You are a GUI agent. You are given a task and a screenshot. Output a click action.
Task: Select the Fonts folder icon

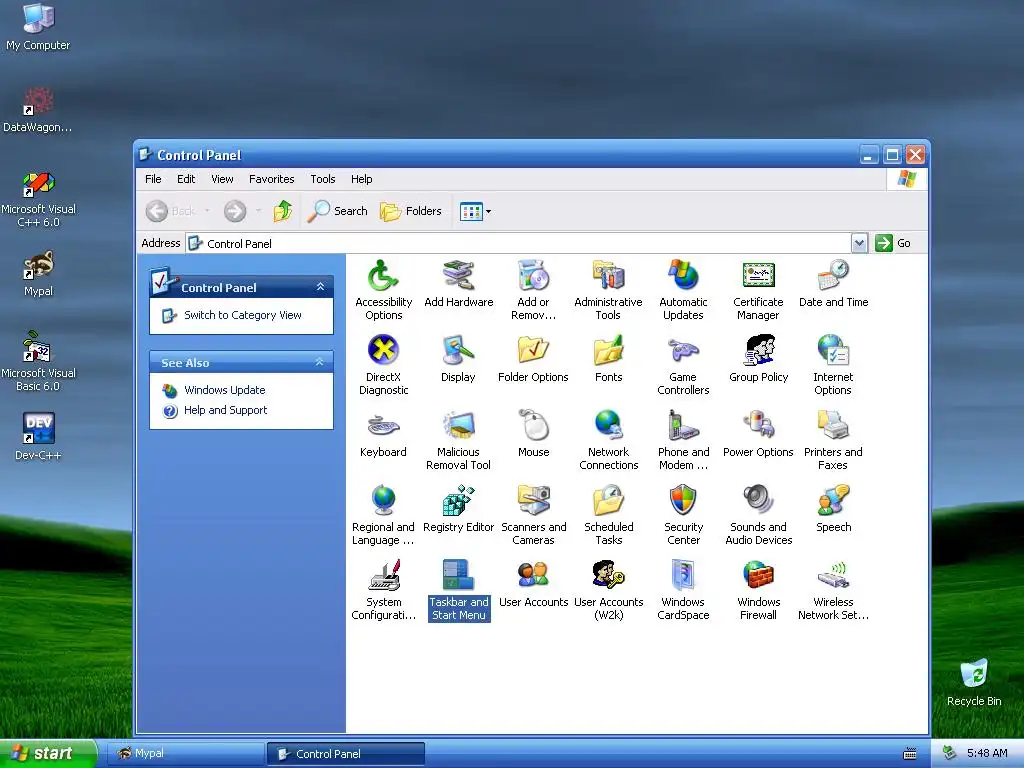pyautogui.click(x=608, y=351)
